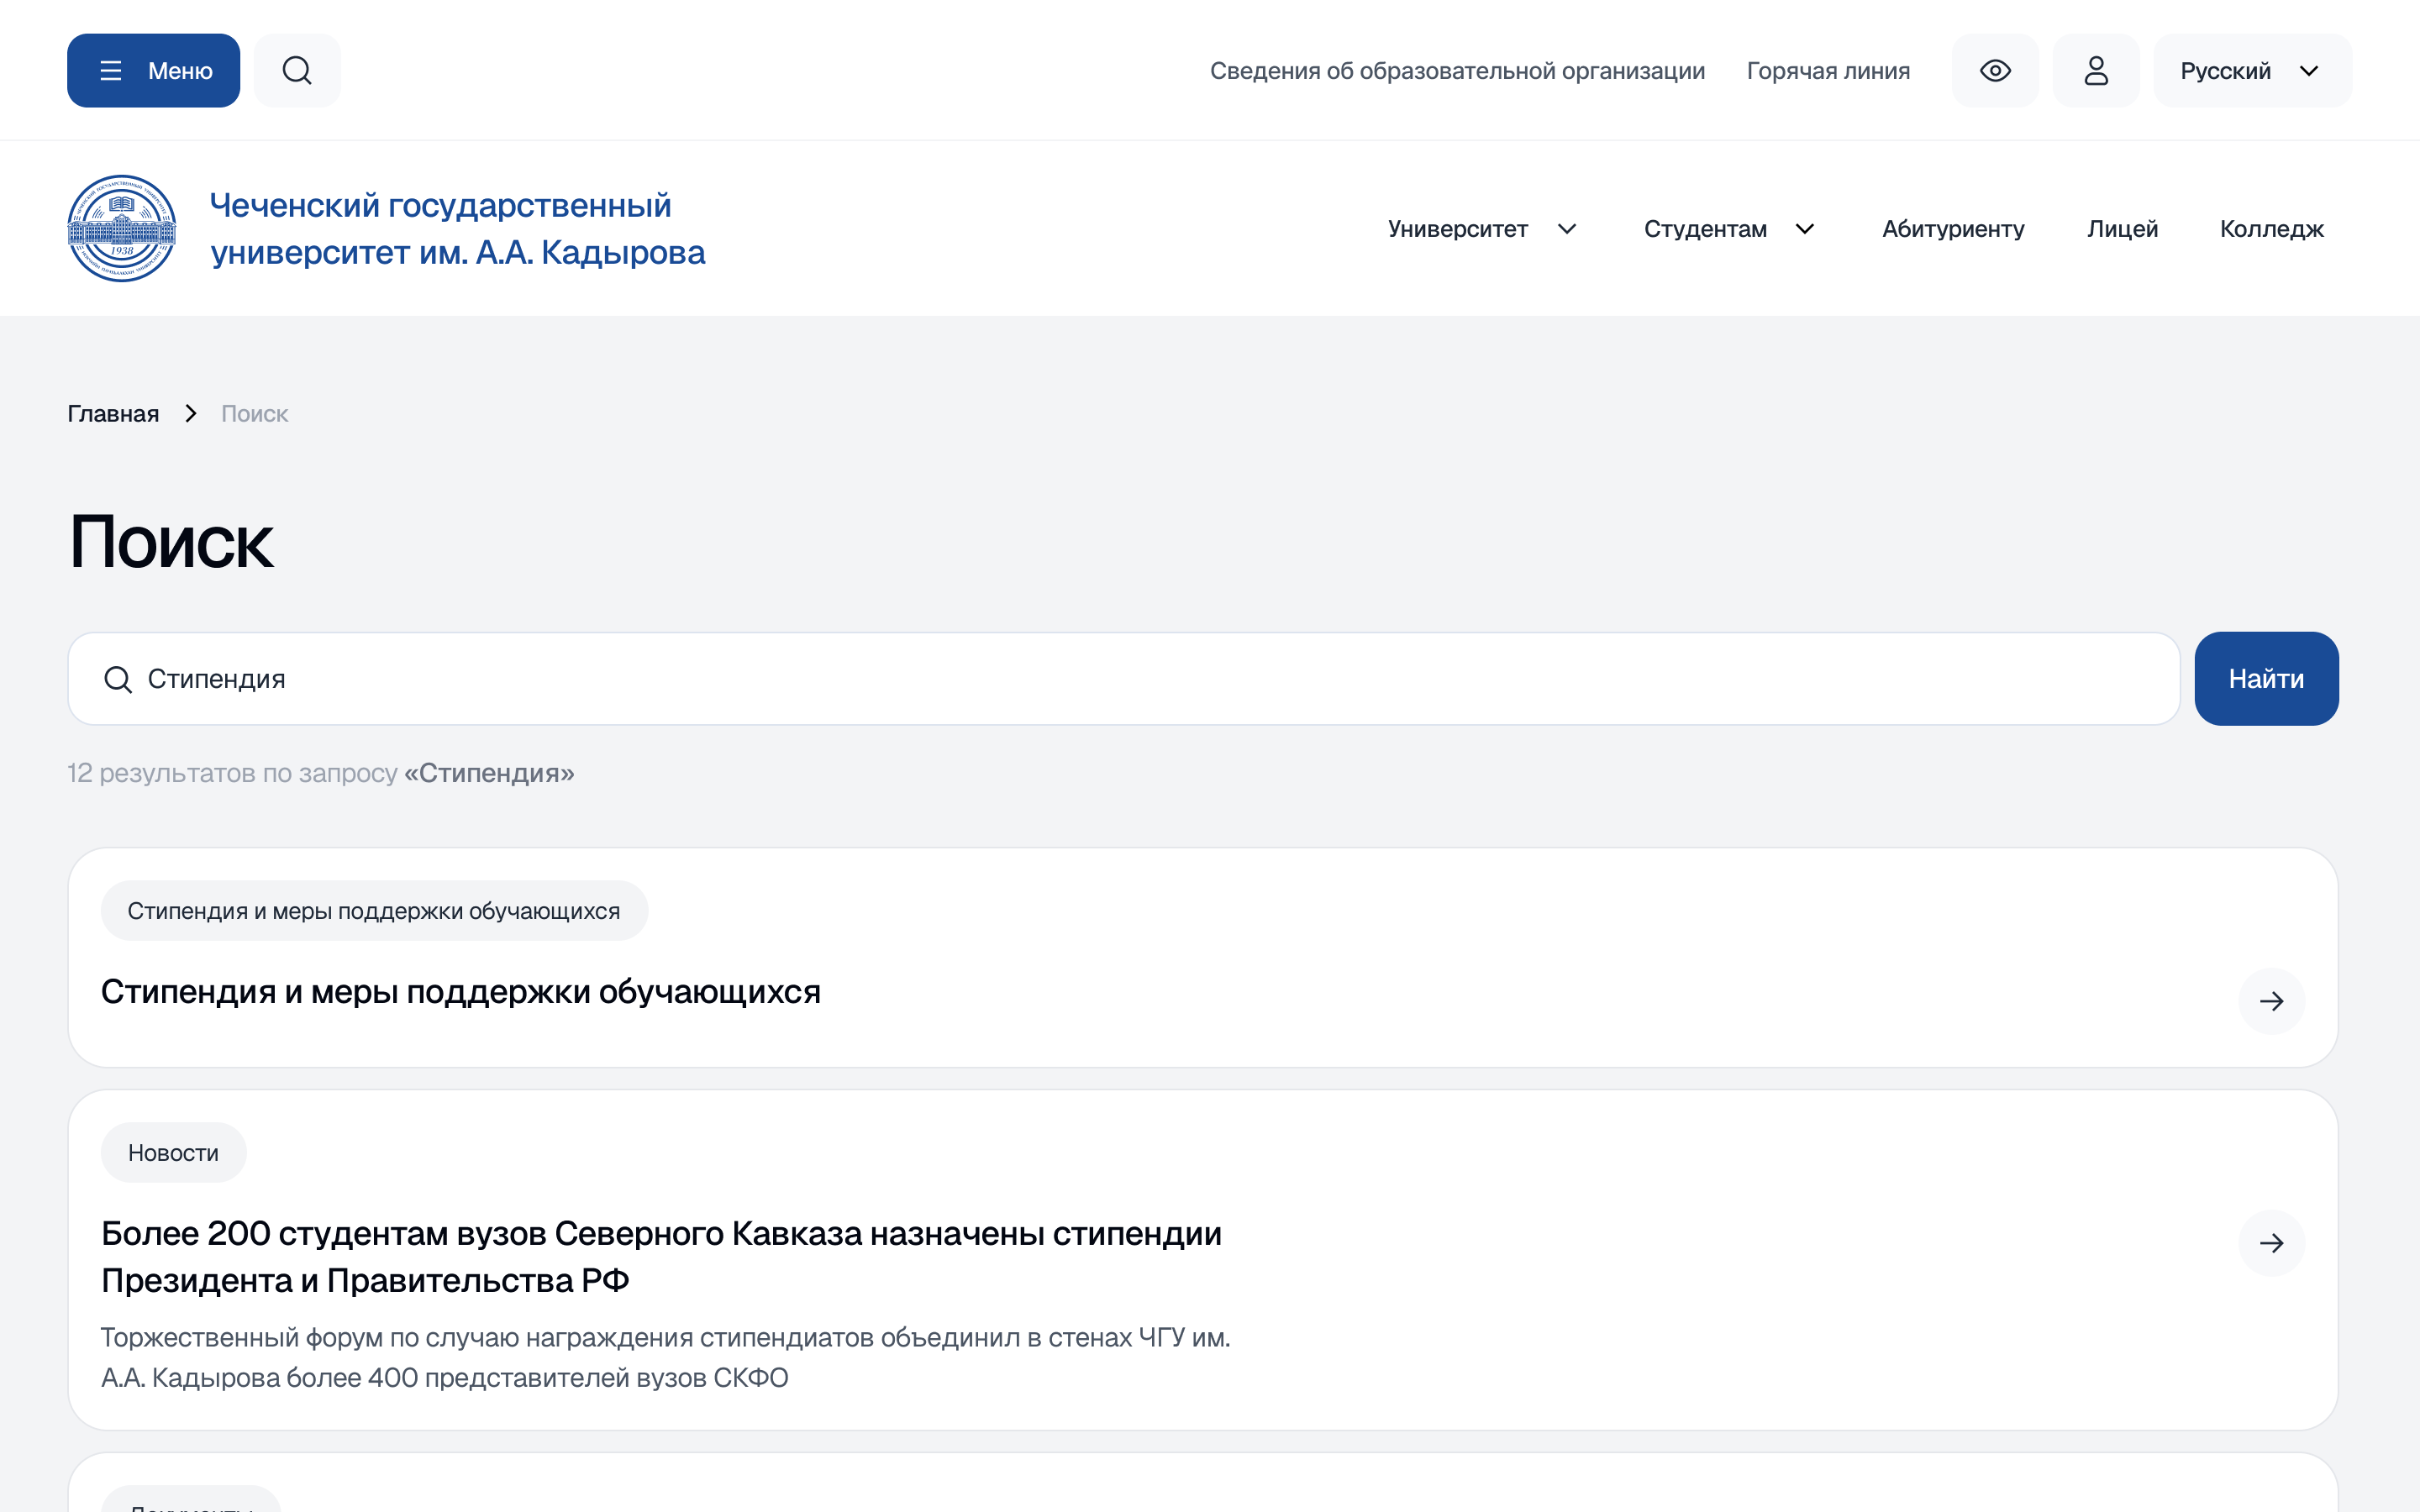Expand the Русский language dropdown

[2252, 71]
